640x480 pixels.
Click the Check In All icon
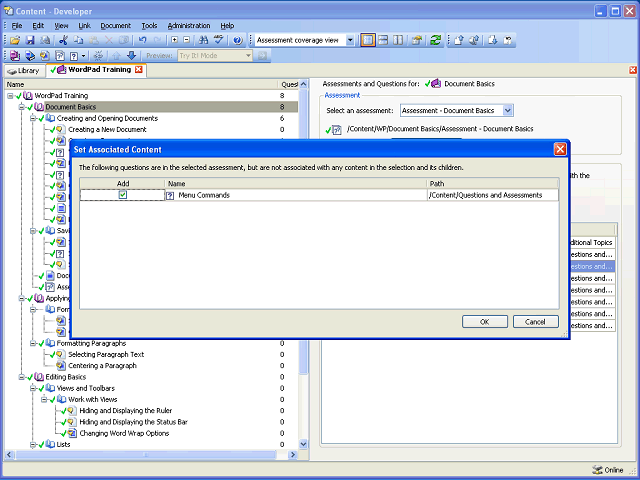474,40
